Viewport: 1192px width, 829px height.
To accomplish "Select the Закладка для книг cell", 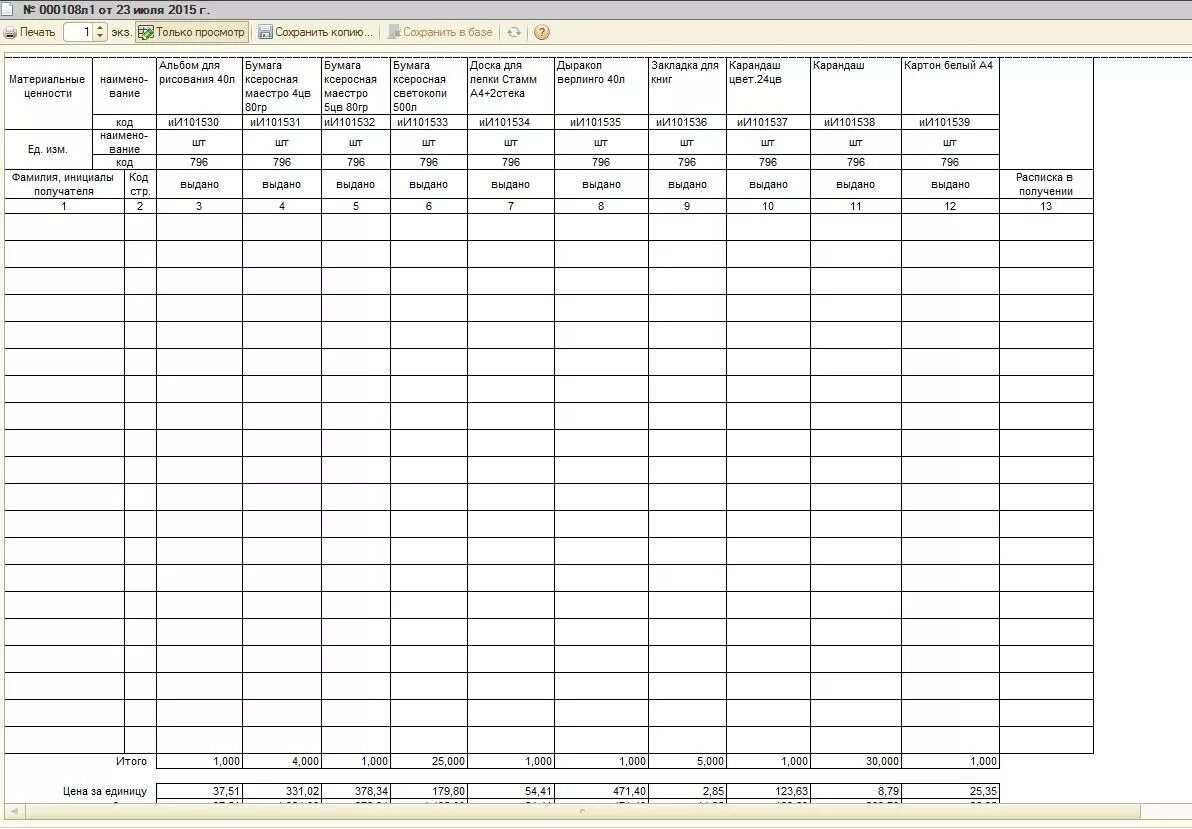I will 687,86.
